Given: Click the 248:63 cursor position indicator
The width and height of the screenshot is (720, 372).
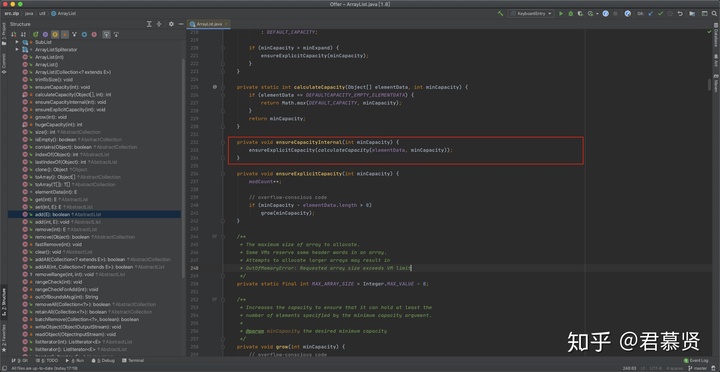Looking at the screenshot, I should click(629, 368).
